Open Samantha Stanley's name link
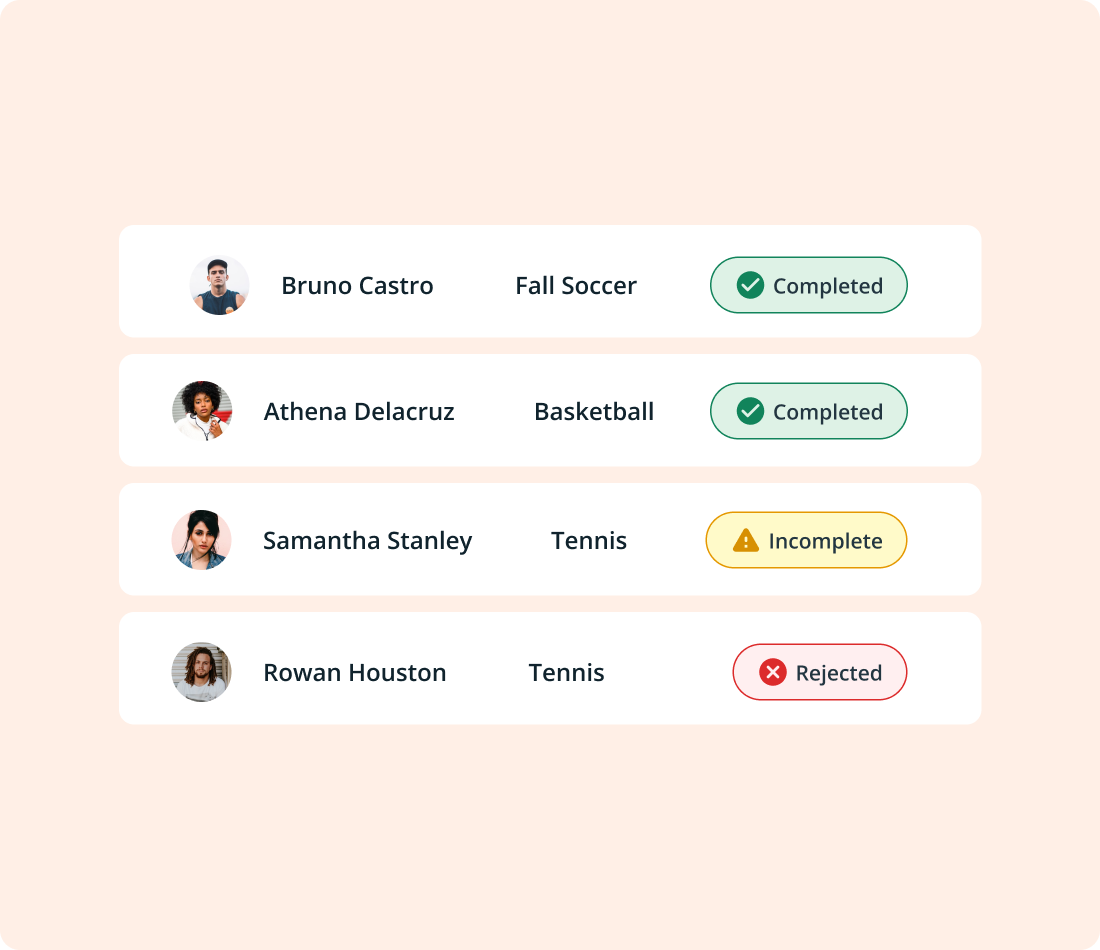This screenshot has width=1100, height=950. point(367,541)
